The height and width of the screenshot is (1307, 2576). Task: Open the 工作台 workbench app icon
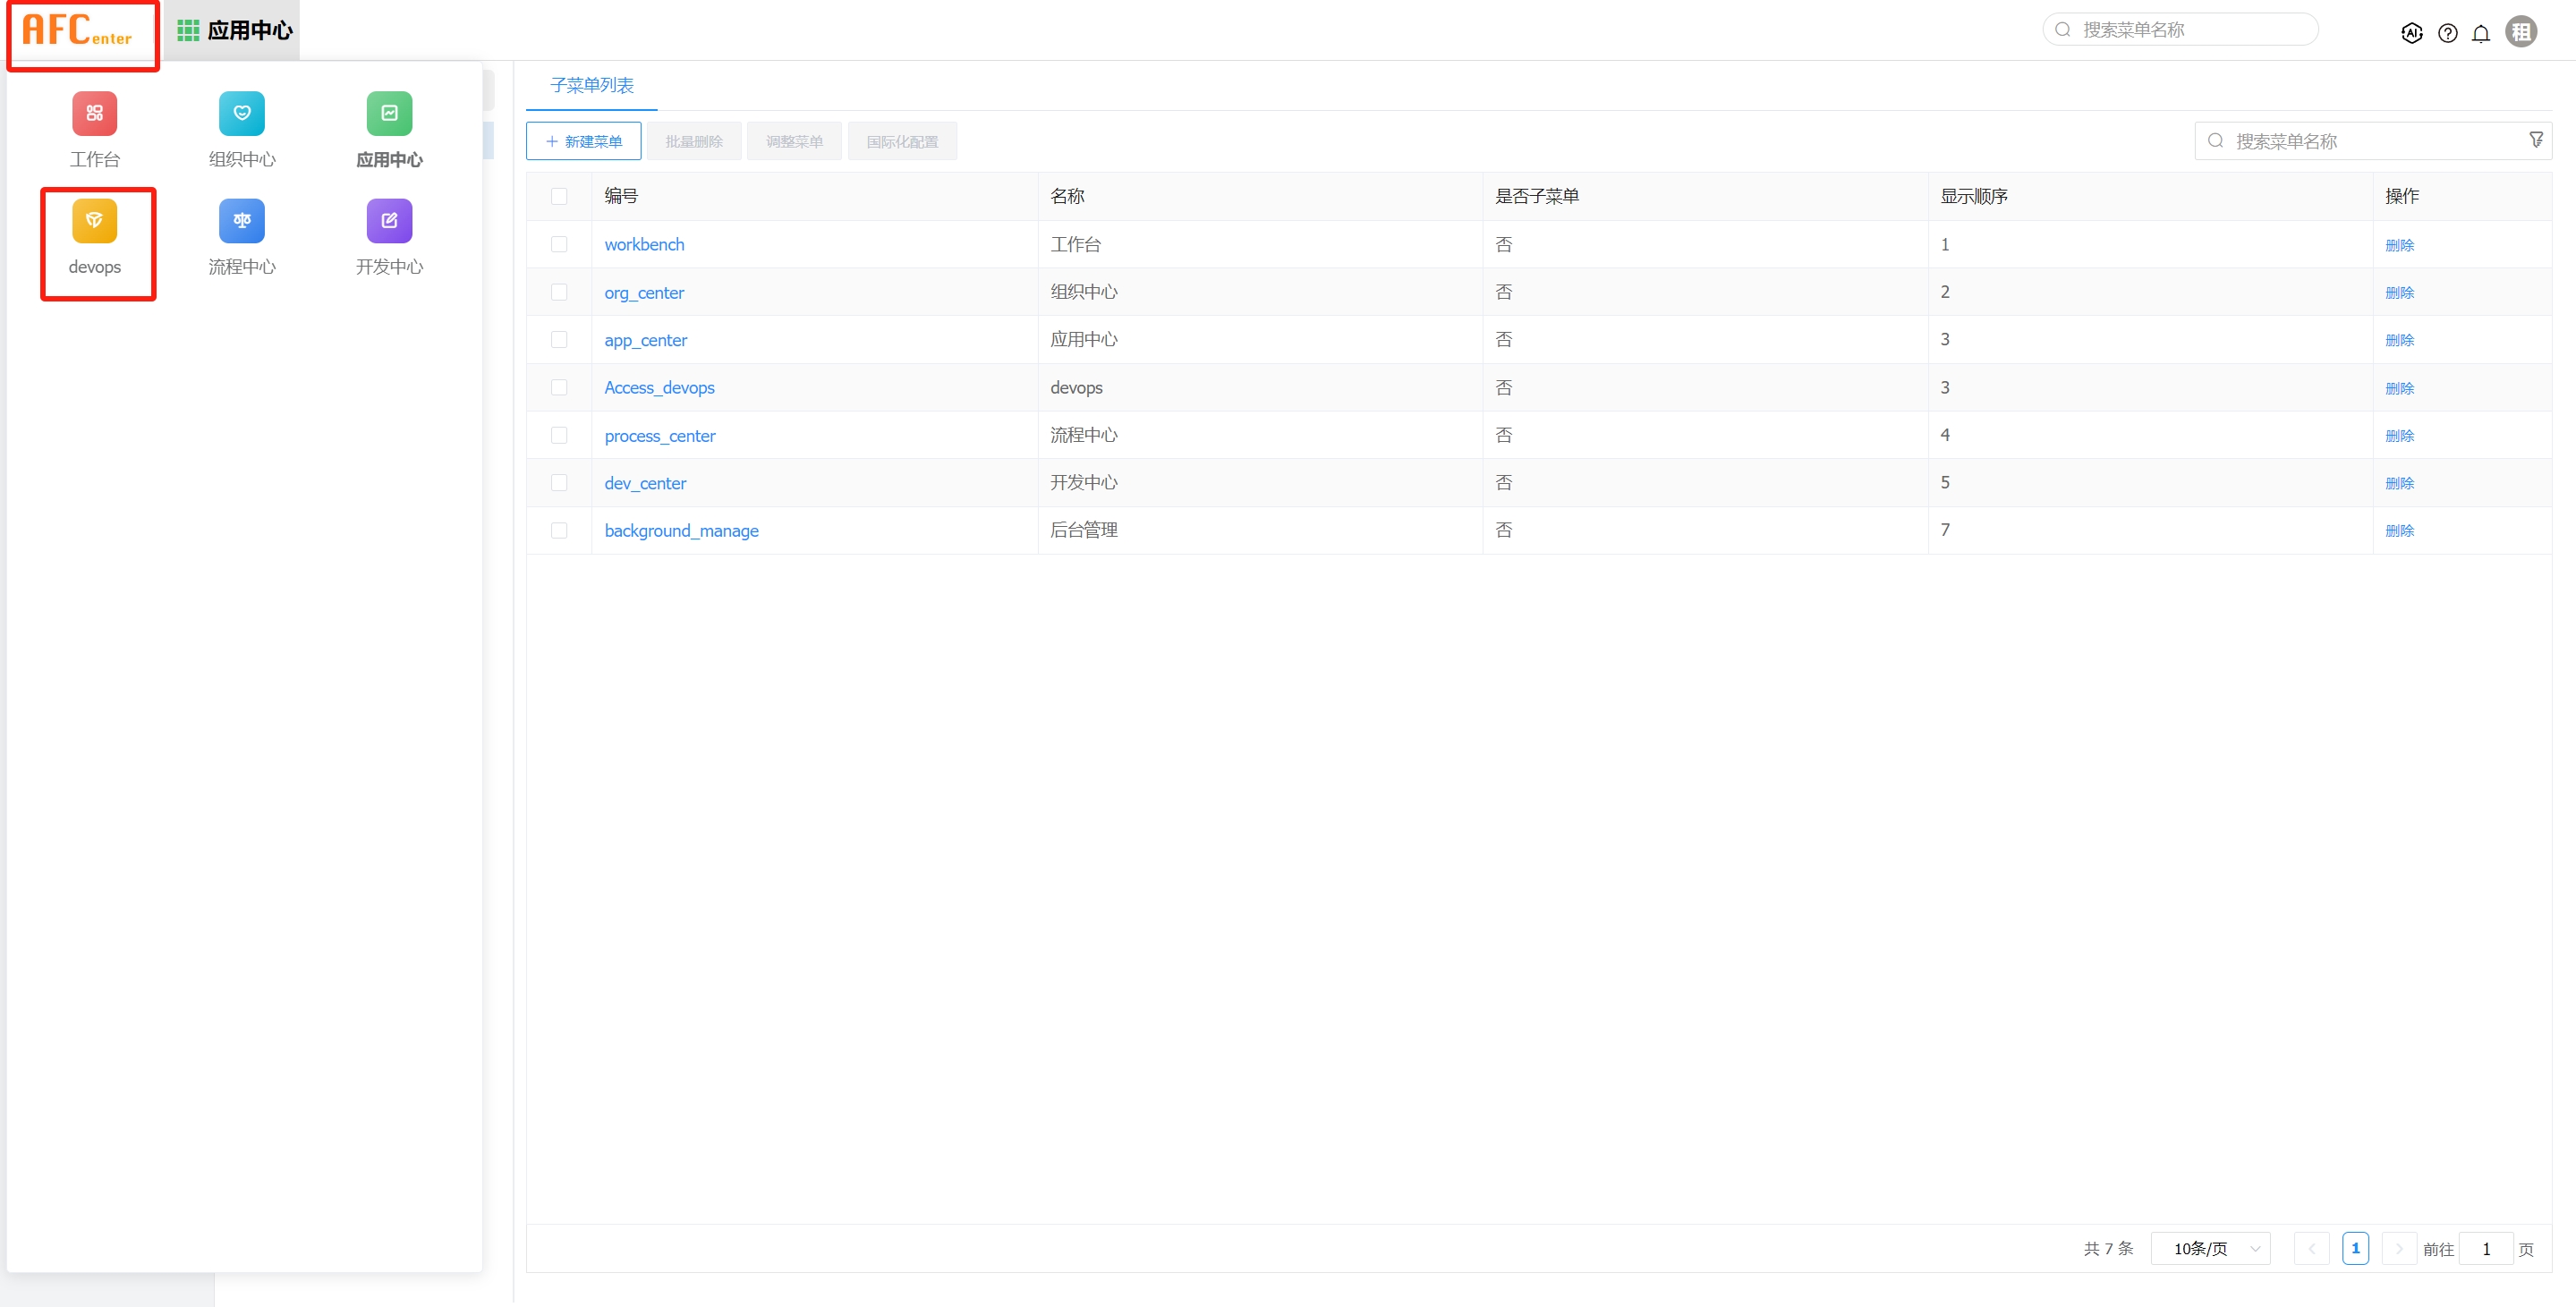coord(94,114)
